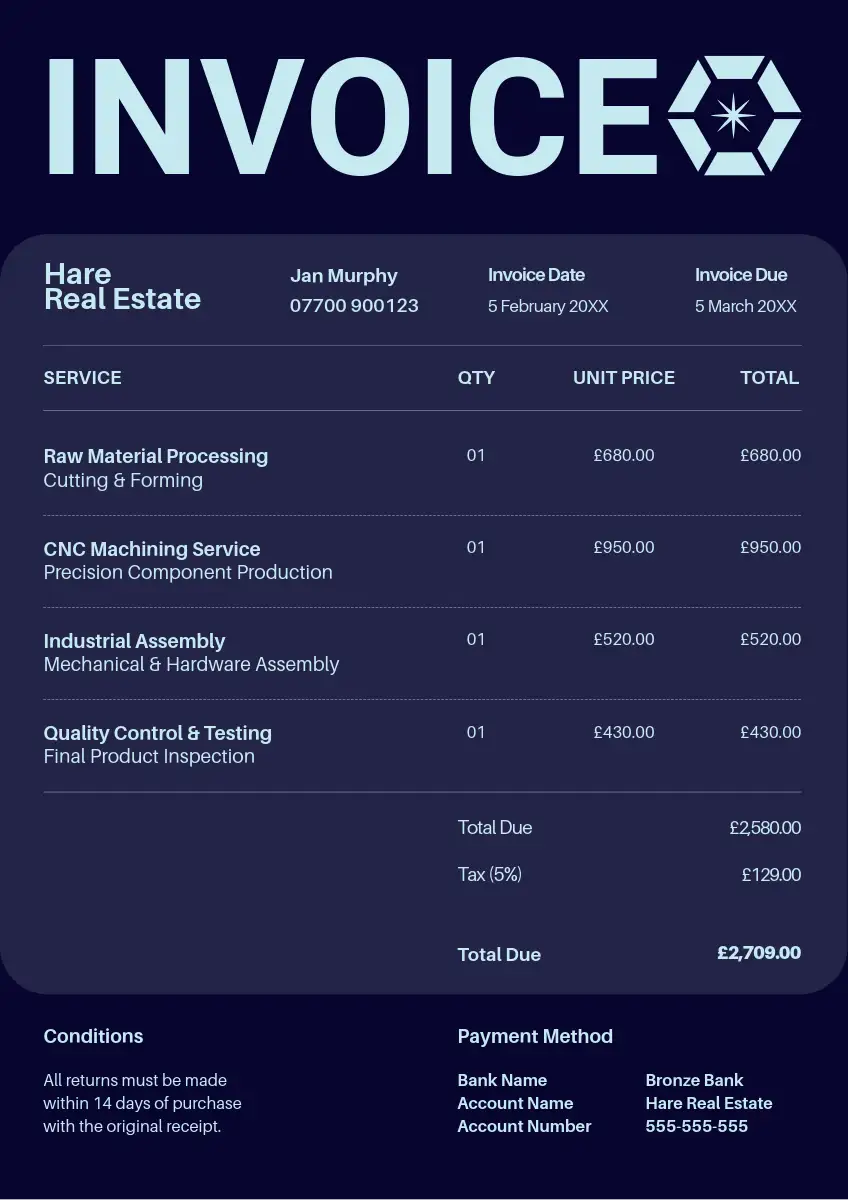Select the bold £2,709.00 final total

pyautogui.click(x=759, y=953)
